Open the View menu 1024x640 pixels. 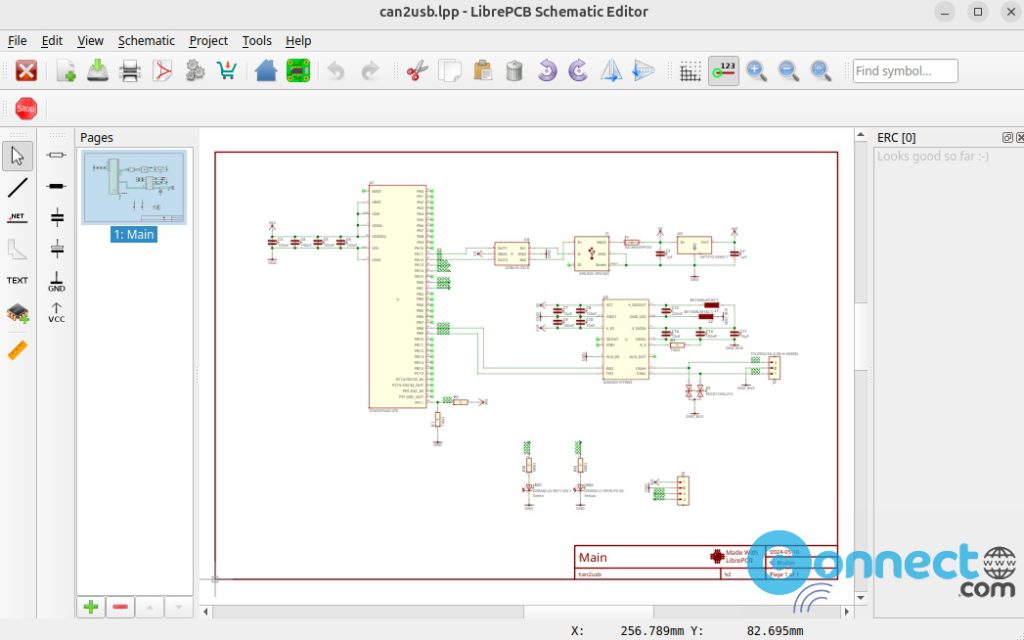pos(90,40)
